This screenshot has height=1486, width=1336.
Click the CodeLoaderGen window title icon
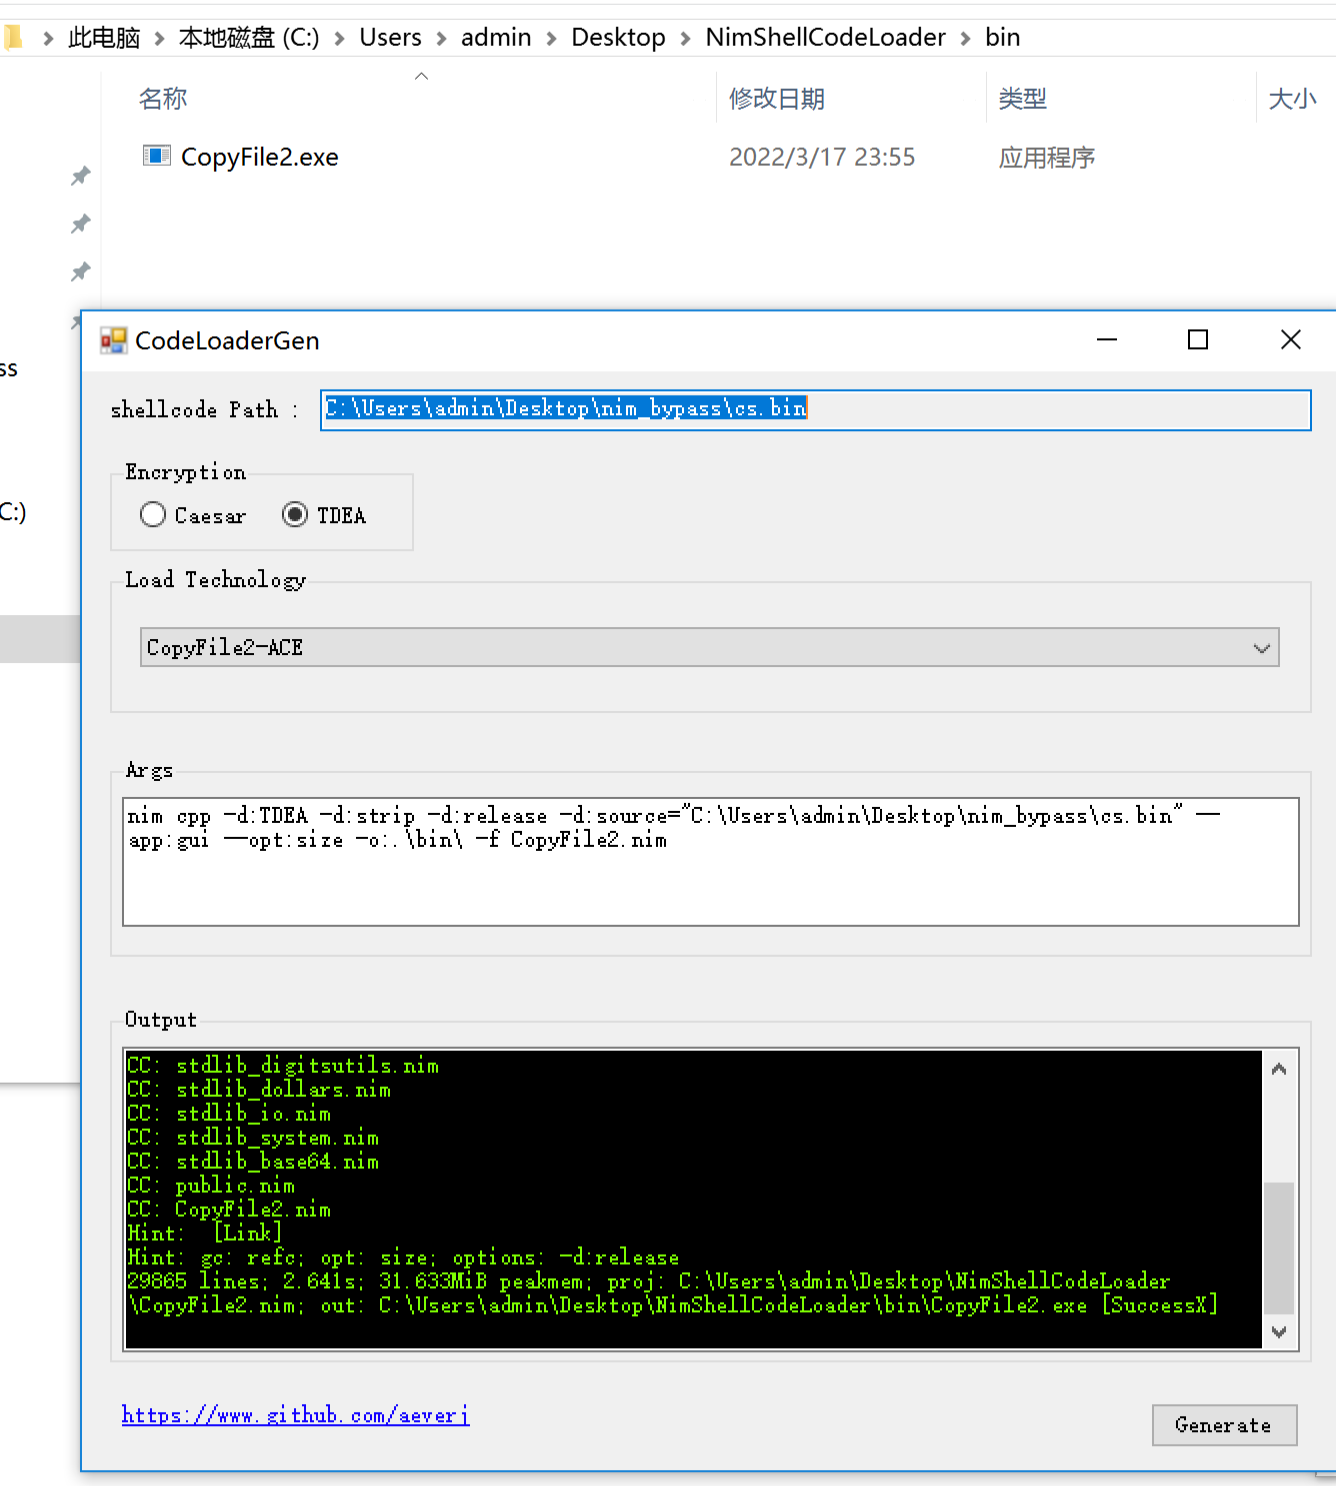point(113,341)
